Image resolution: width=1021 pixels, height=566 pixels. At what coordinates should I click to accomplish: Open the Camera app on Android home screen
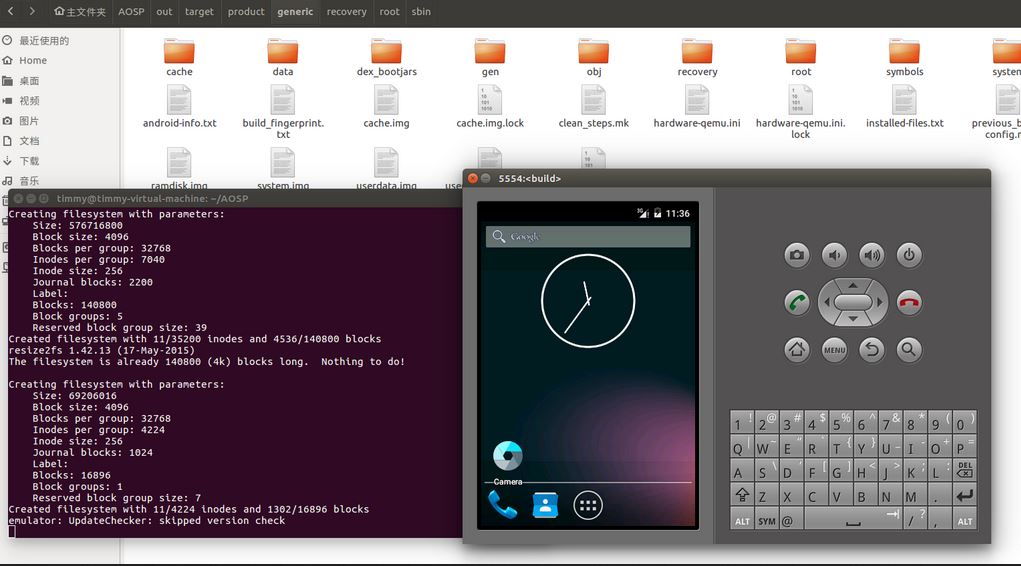pyautogui.click(x=508, y=462)
